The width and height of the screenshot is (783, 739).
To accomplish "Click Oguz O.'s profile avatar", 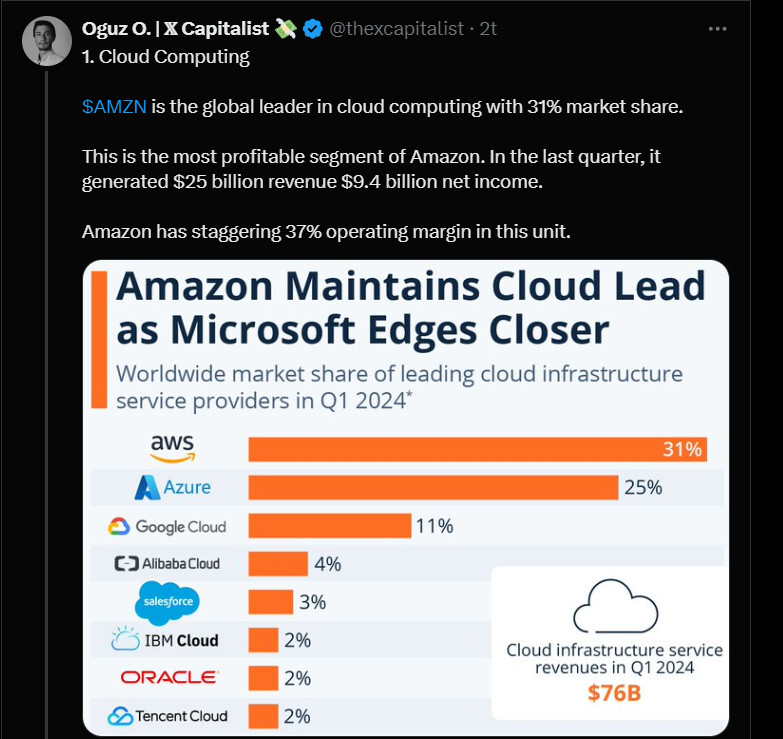I will 47,41.
